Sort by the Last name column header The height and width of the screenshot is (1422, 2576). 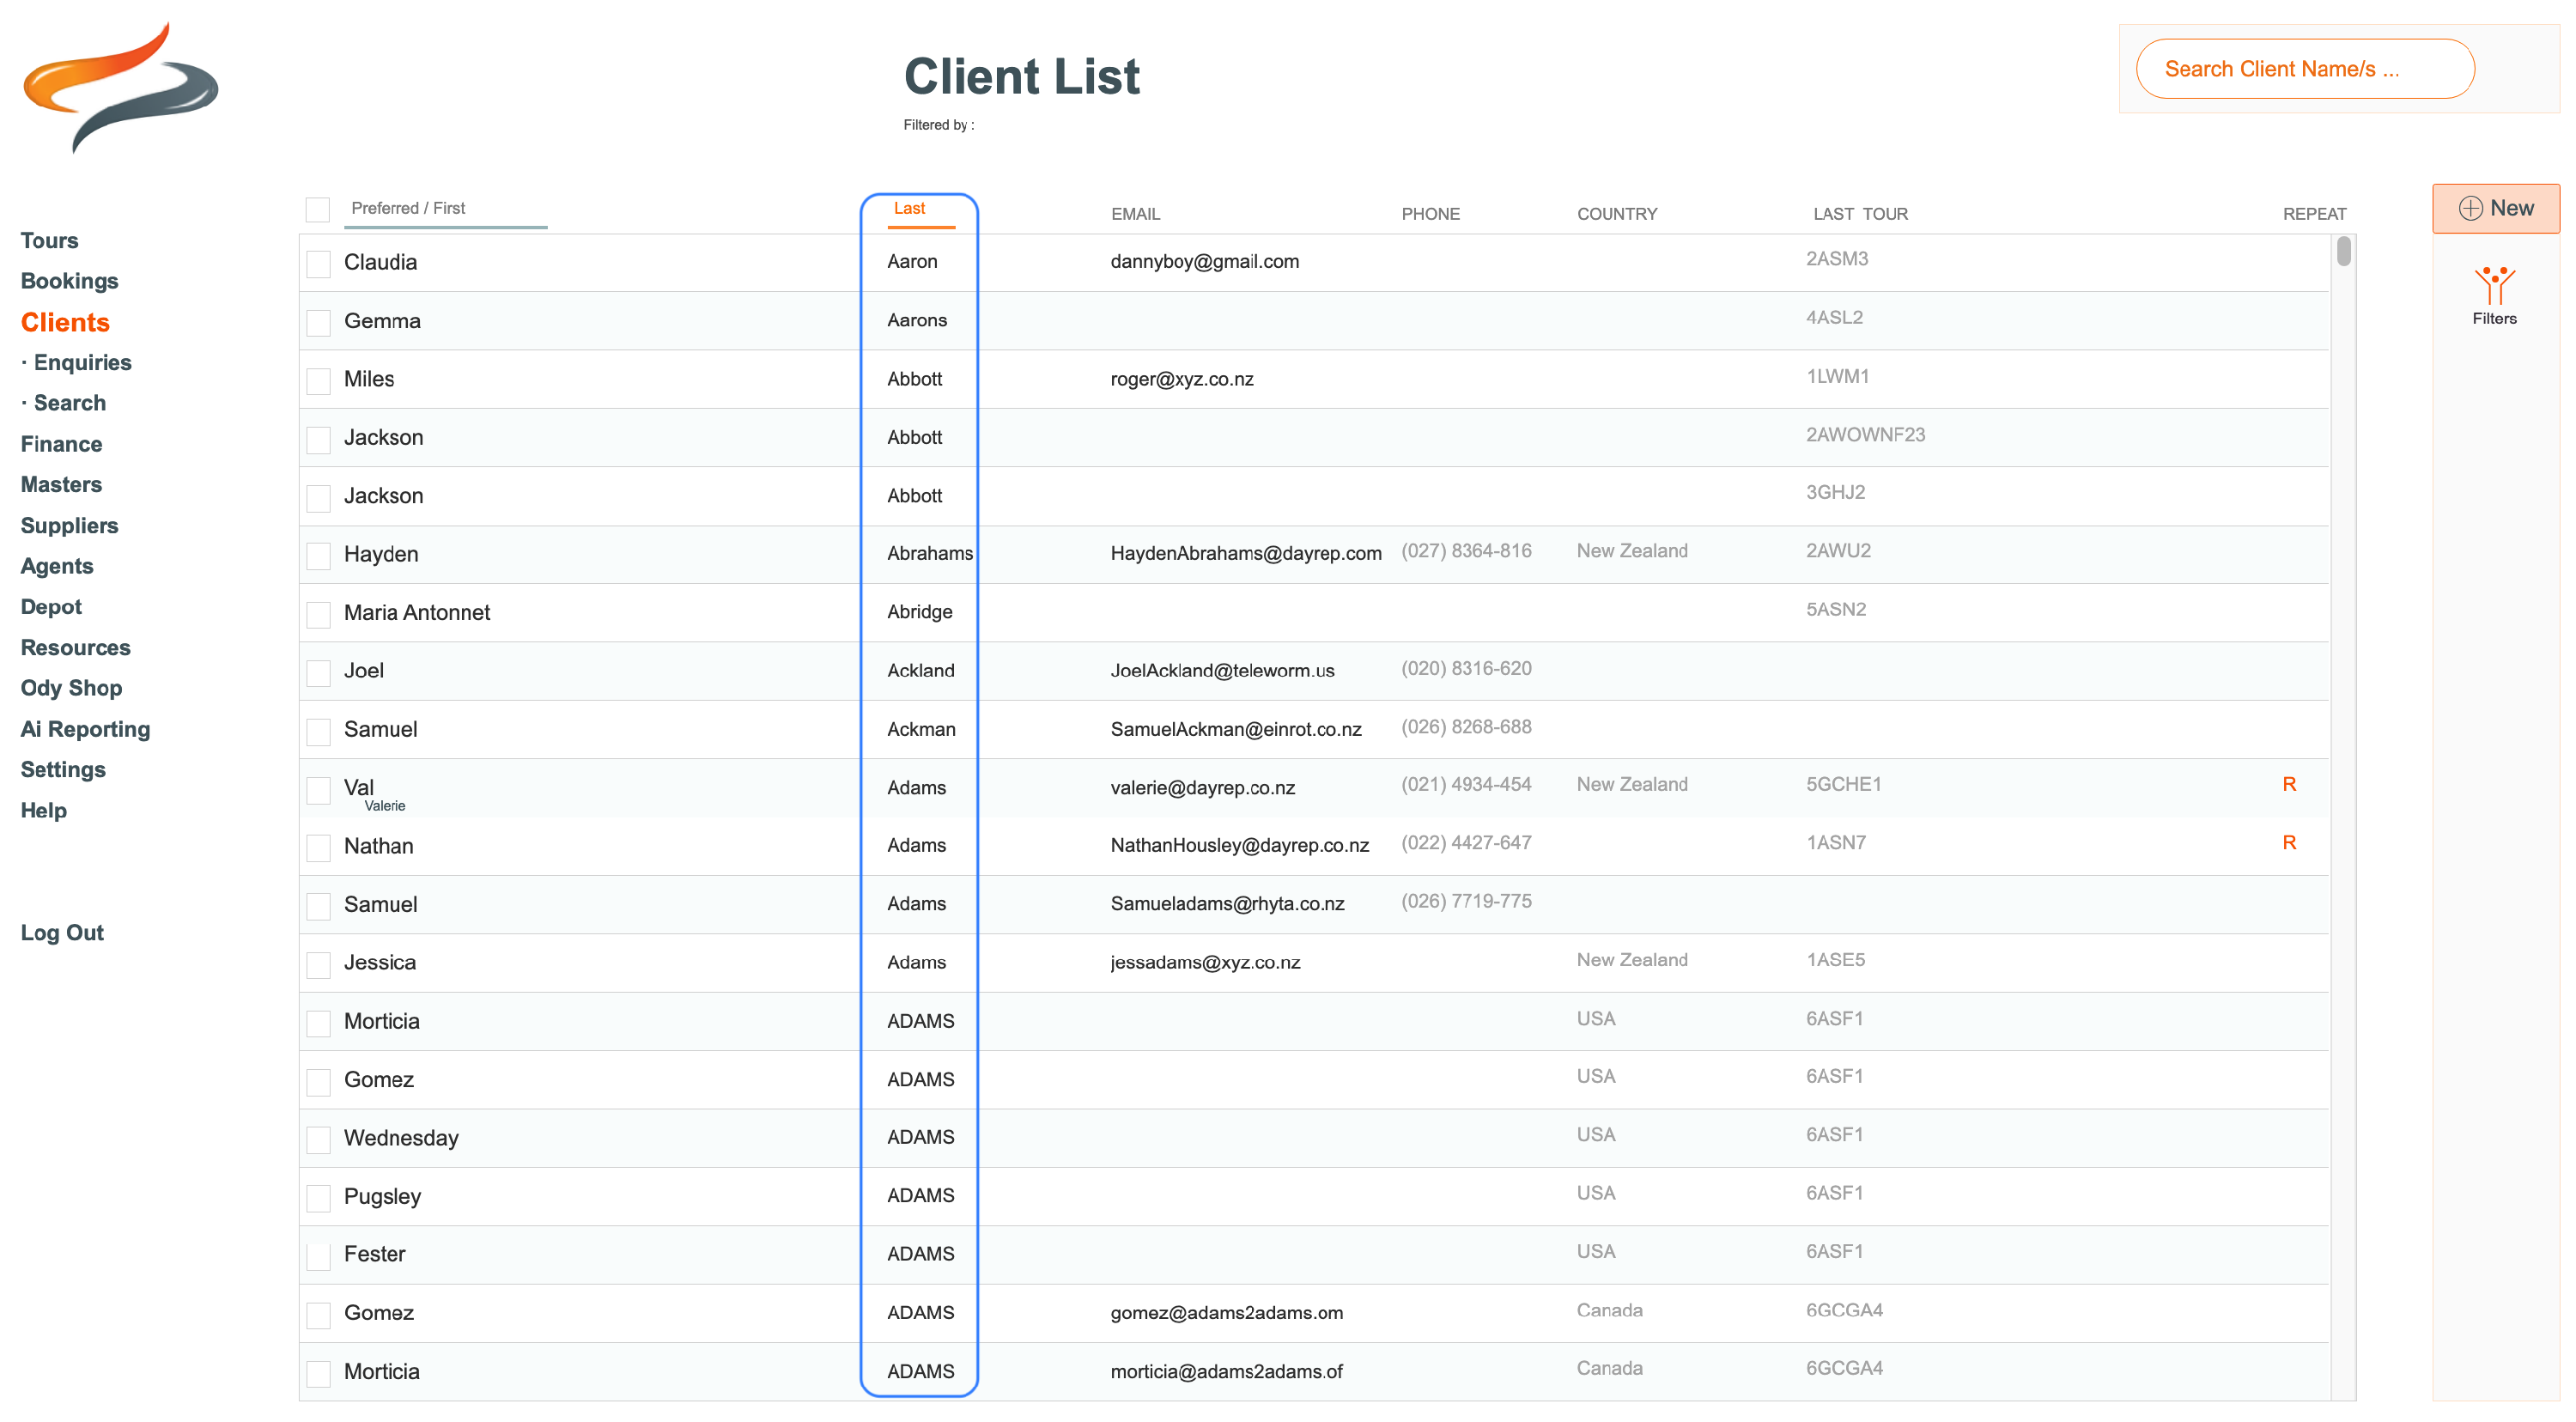(909, 208)
